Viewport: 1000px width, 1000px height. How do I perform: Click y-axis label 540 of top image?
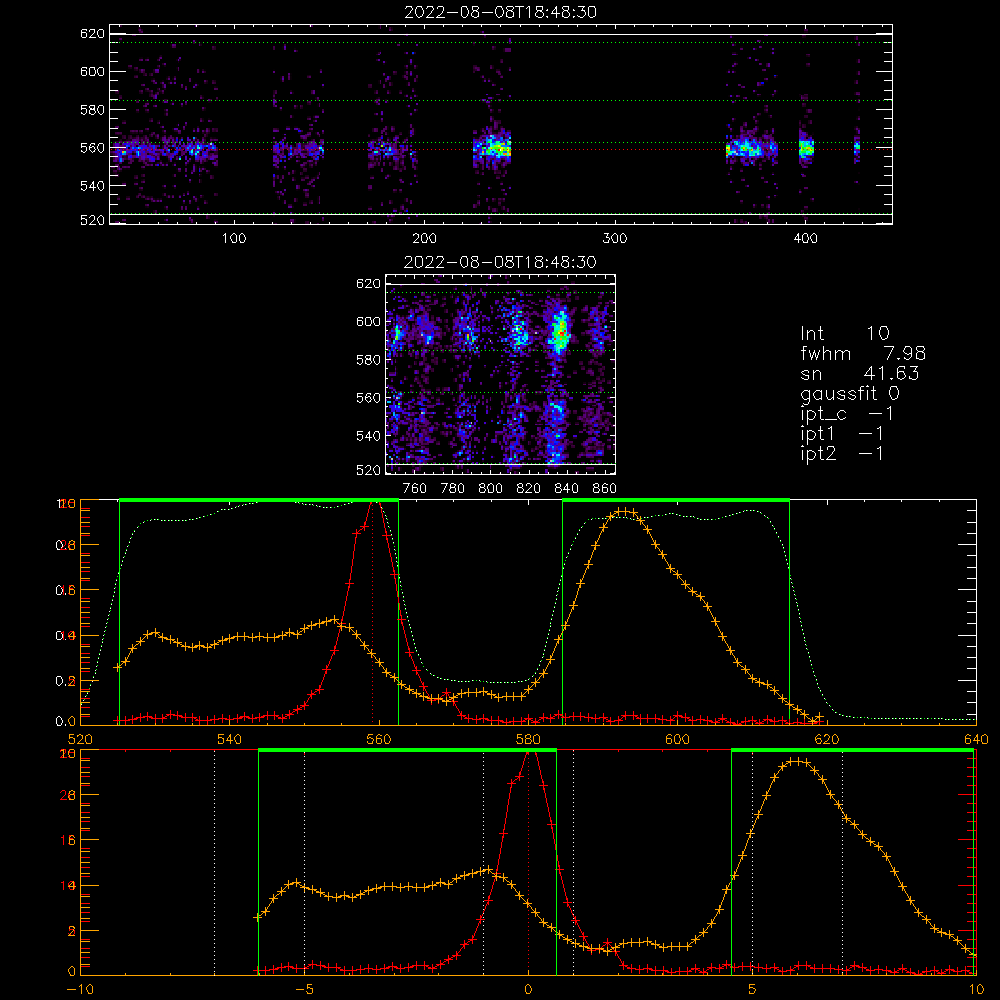[x=92, y=186]
